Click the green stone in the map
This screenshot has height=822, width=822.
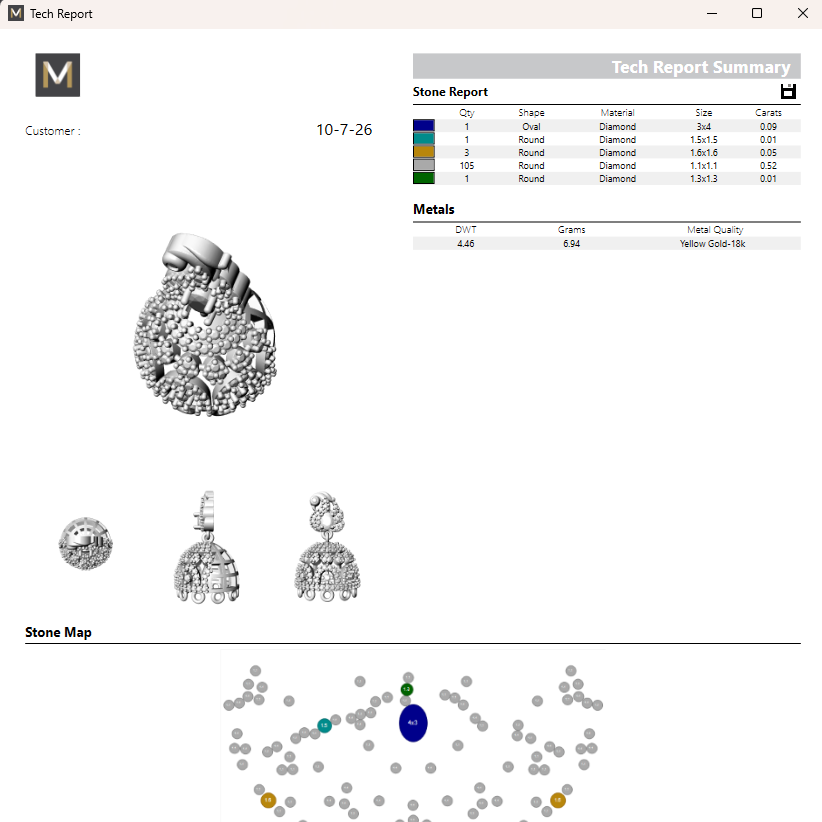(x=407, y=689)
